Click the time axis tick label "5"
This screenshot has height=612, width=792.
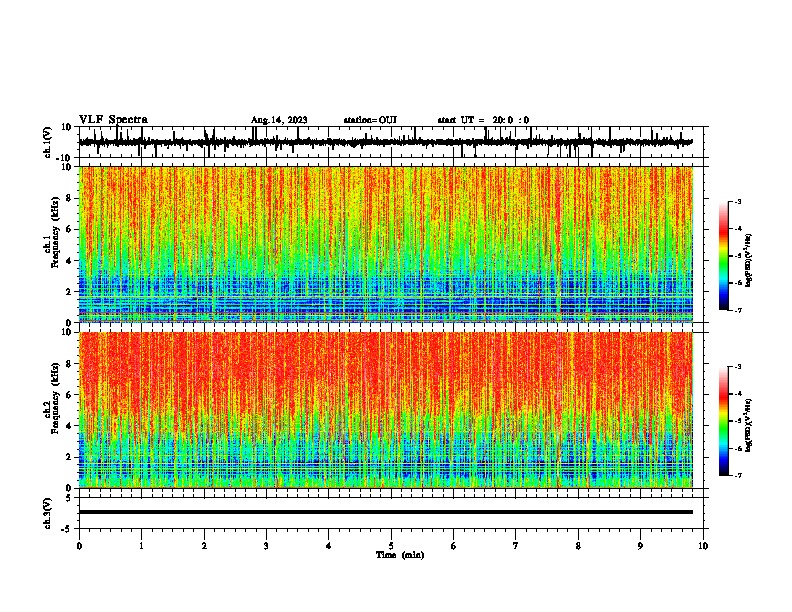tap(391, 546)
